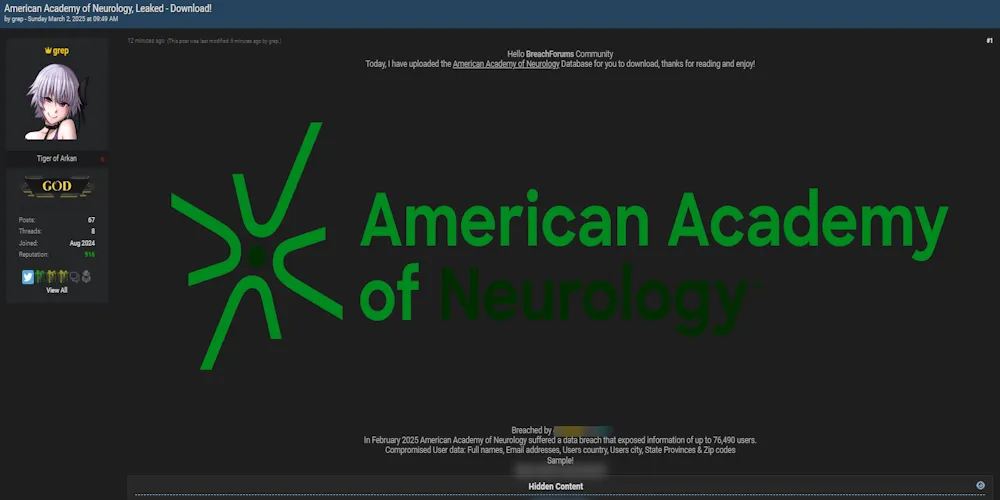Image resolution: width=1000 pixels, height=500 pixels.
Task: Click the round icon right of Hidden Content
Action: pos(980,486)
